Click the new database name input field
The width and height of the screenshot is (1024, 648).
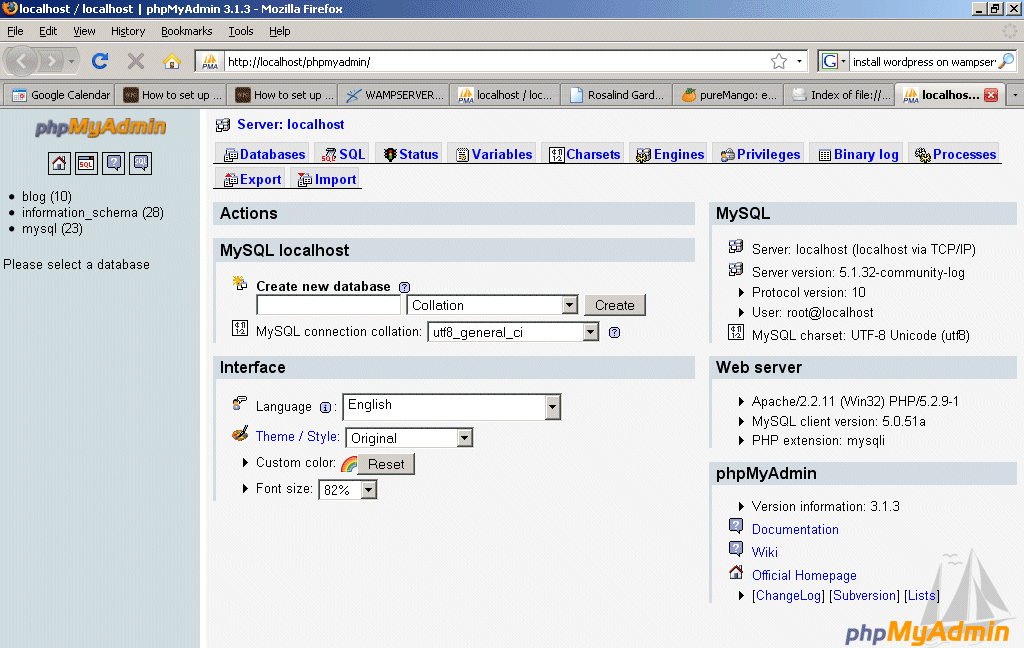328,305
